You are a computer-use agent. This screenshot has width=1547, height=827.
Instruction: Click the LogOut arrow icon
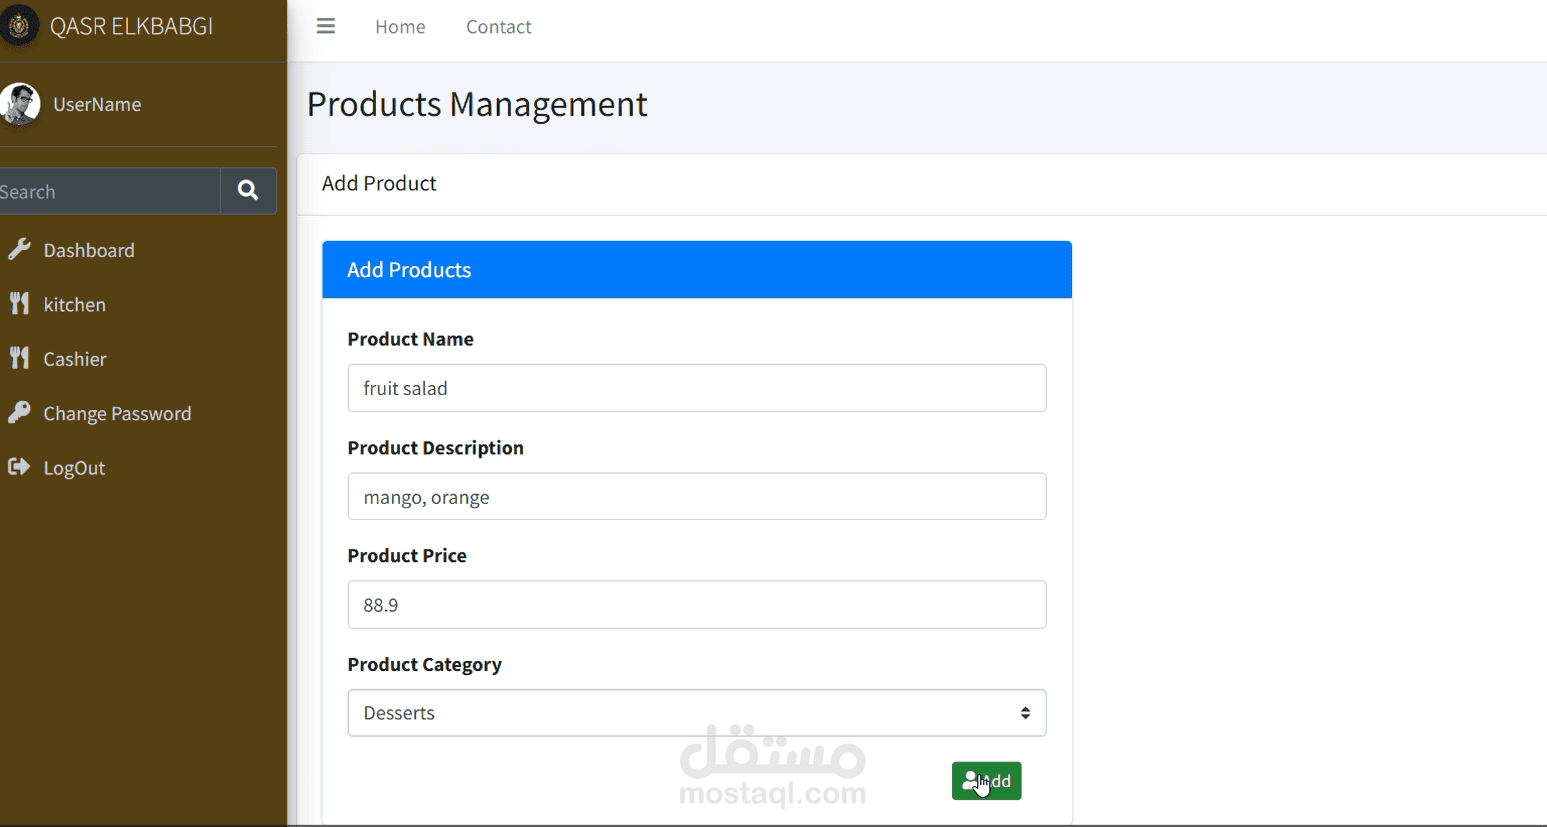tap(19, 467)
